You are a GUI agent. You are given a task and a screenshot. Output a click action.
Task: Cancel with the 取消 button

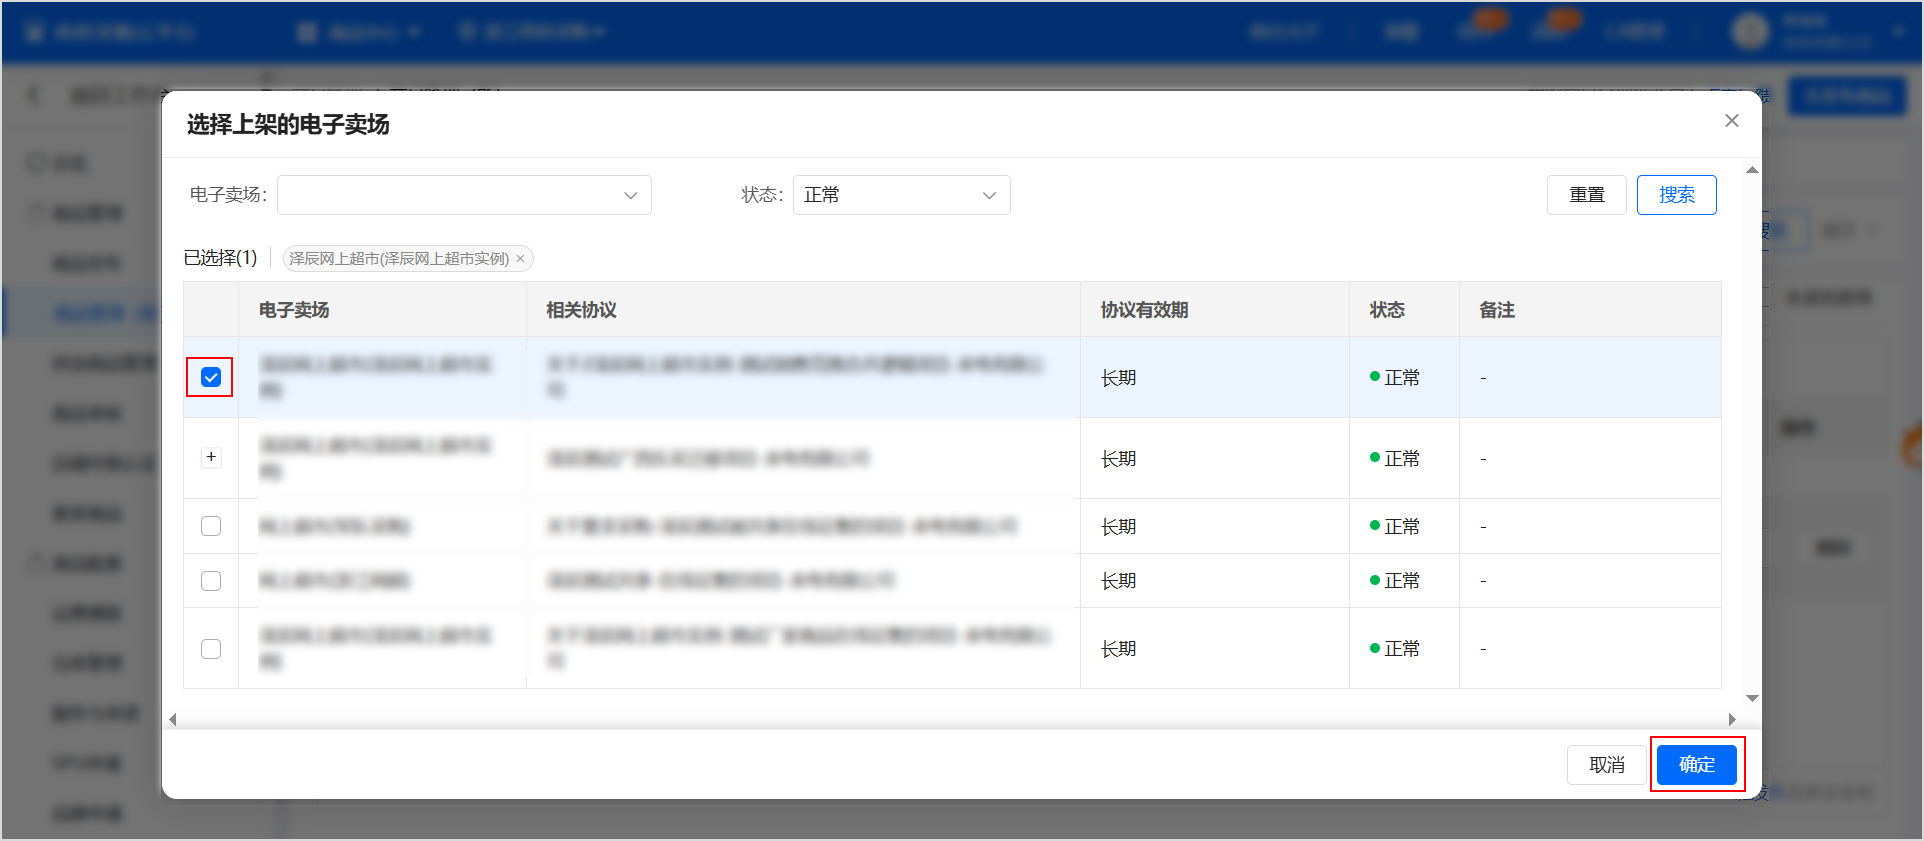1606,765
